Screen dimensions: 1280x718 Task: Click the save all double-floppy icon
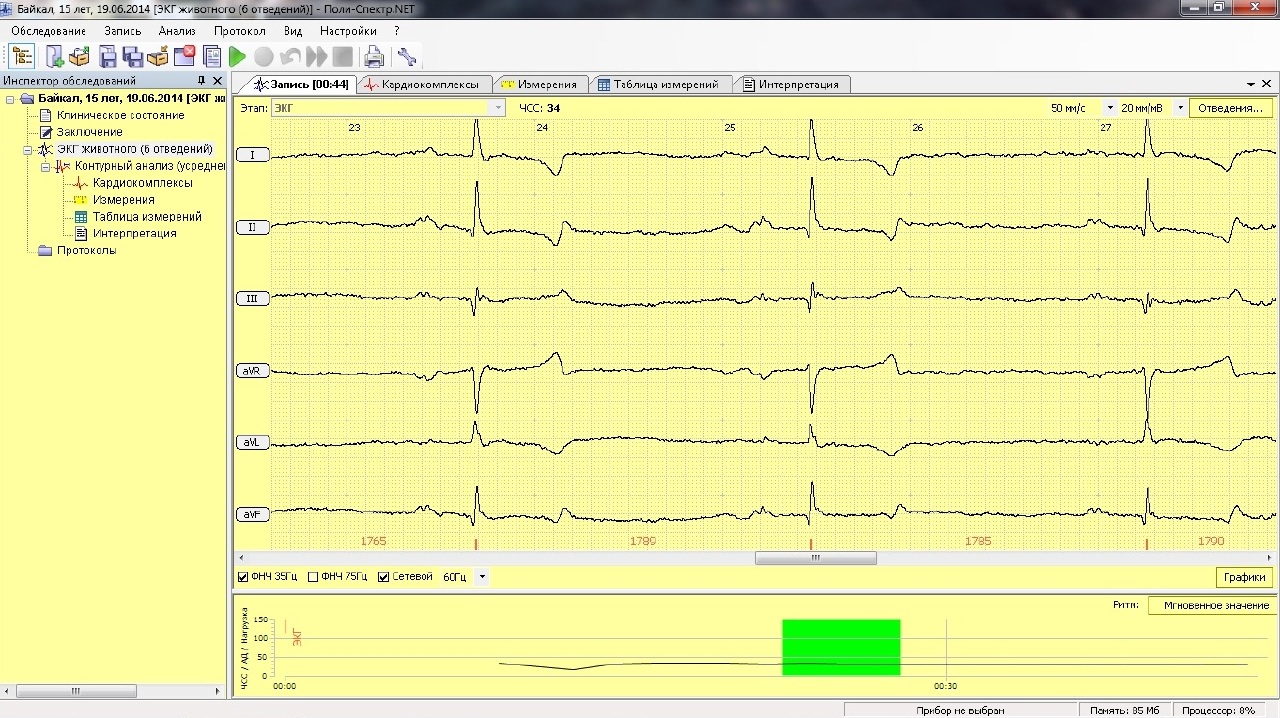[133, 56]
